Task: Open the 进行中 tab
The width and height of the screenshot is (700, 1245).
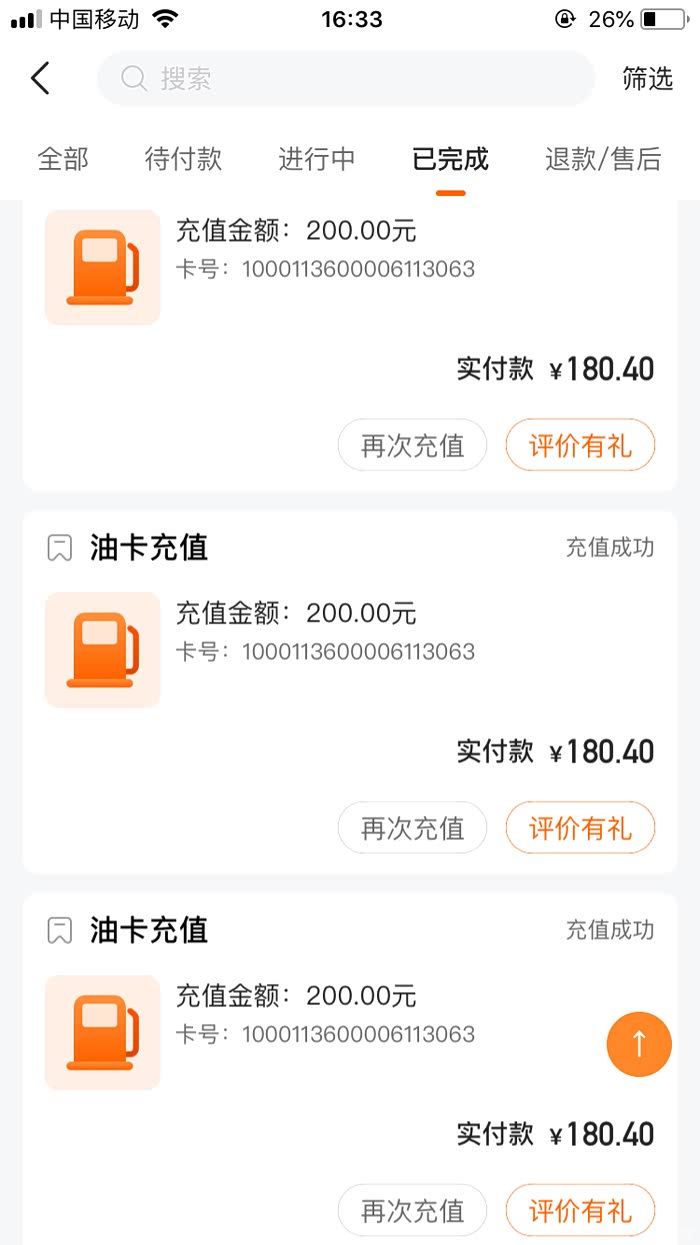Action: [316, 159]
